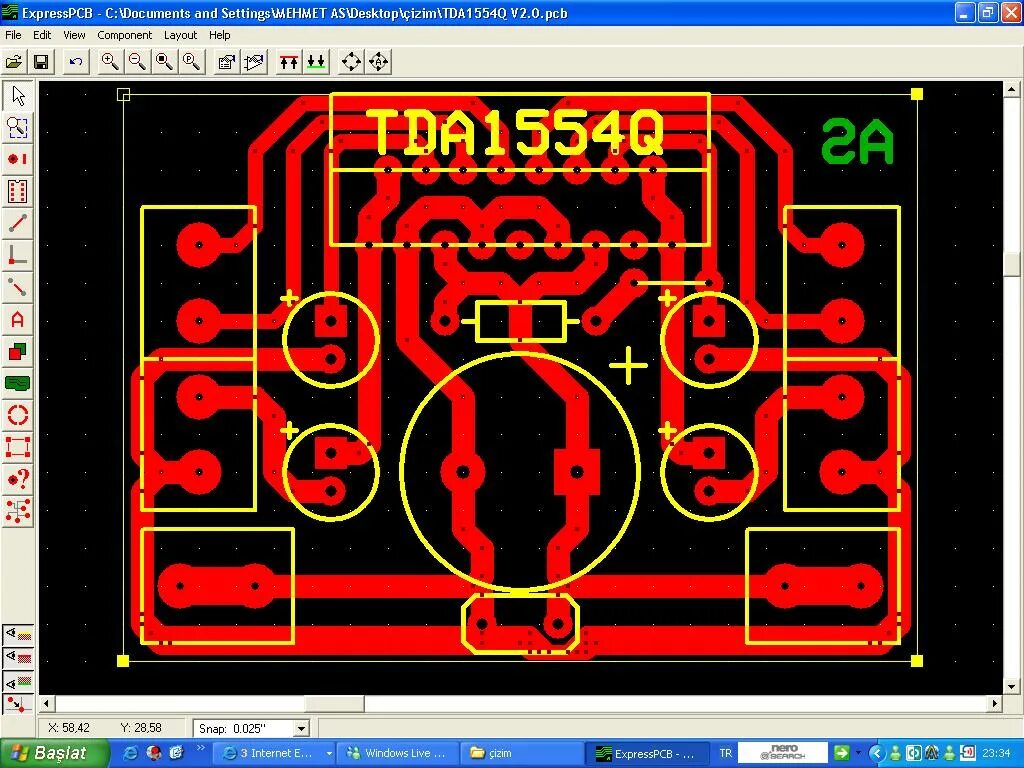This screenshot has height=768, width=1024.
Task: Select the place pad tool
Action: pyautogui.click(x=18, y=159)
